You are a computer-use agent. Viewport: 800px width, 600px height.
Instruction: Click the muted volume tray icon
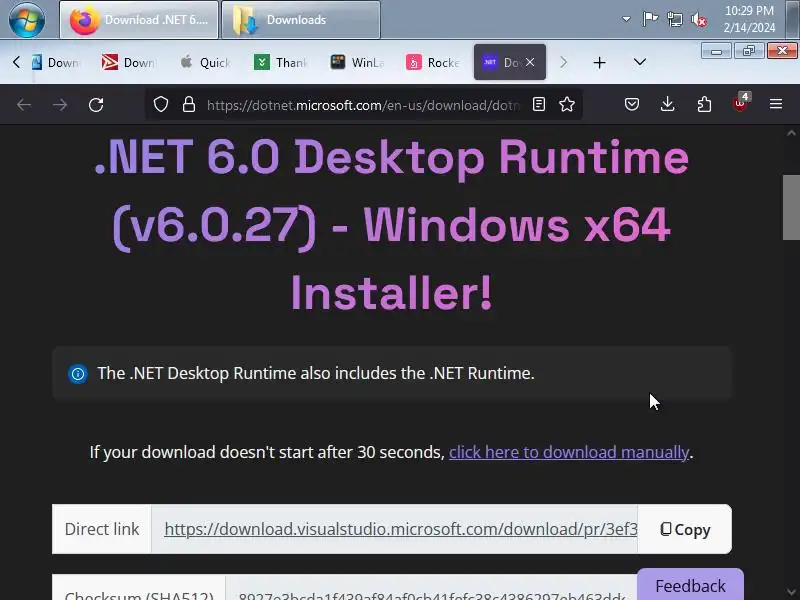point(699,20)
